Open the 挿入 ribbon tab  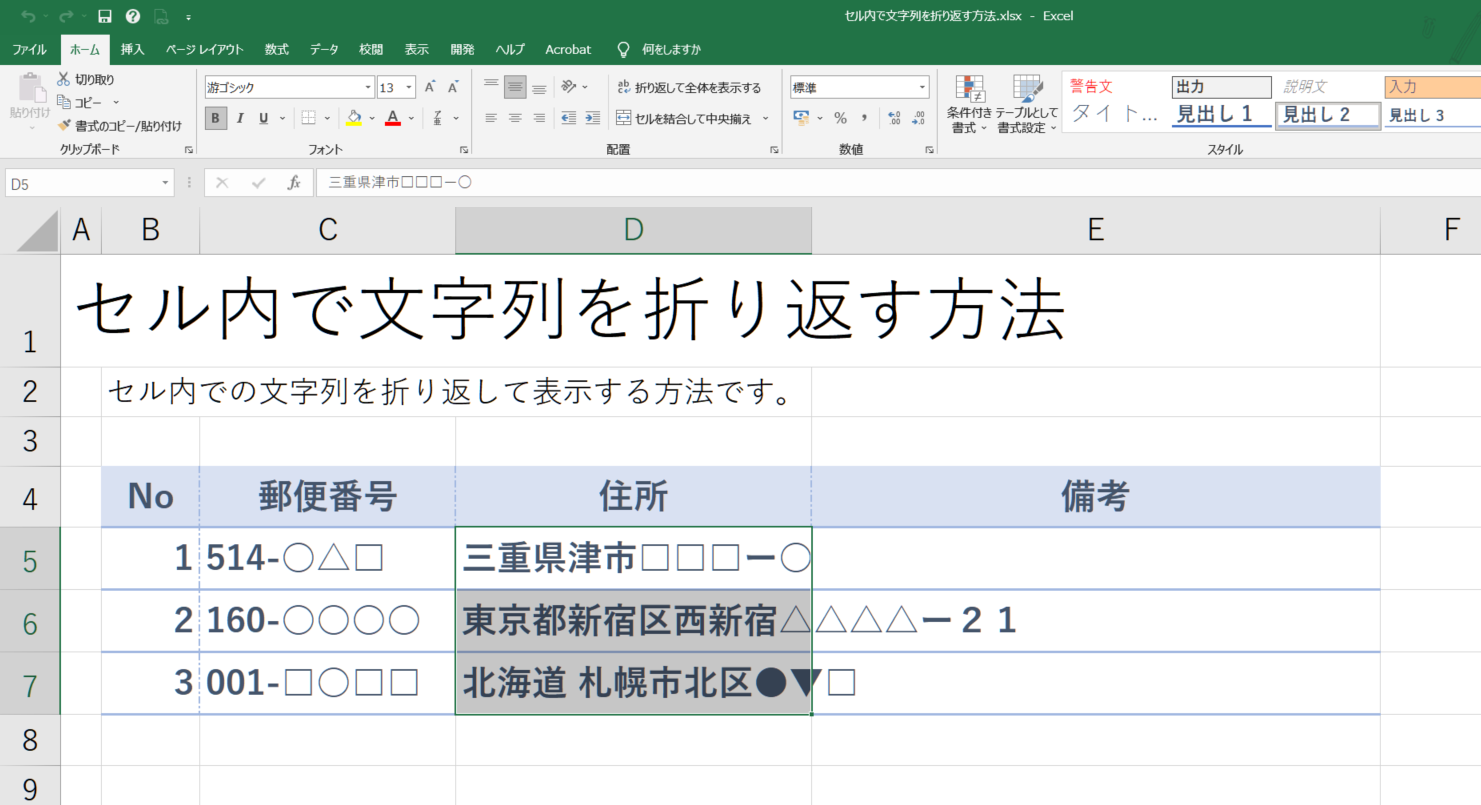click(132, 49)
